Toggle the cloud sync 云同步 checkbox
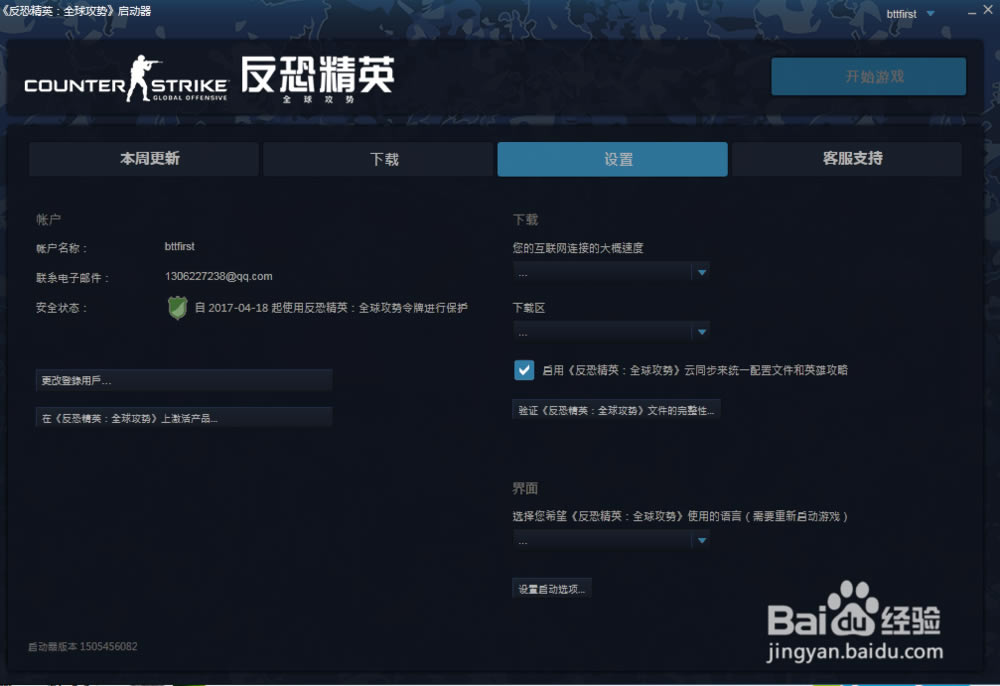 coord(524,370)
